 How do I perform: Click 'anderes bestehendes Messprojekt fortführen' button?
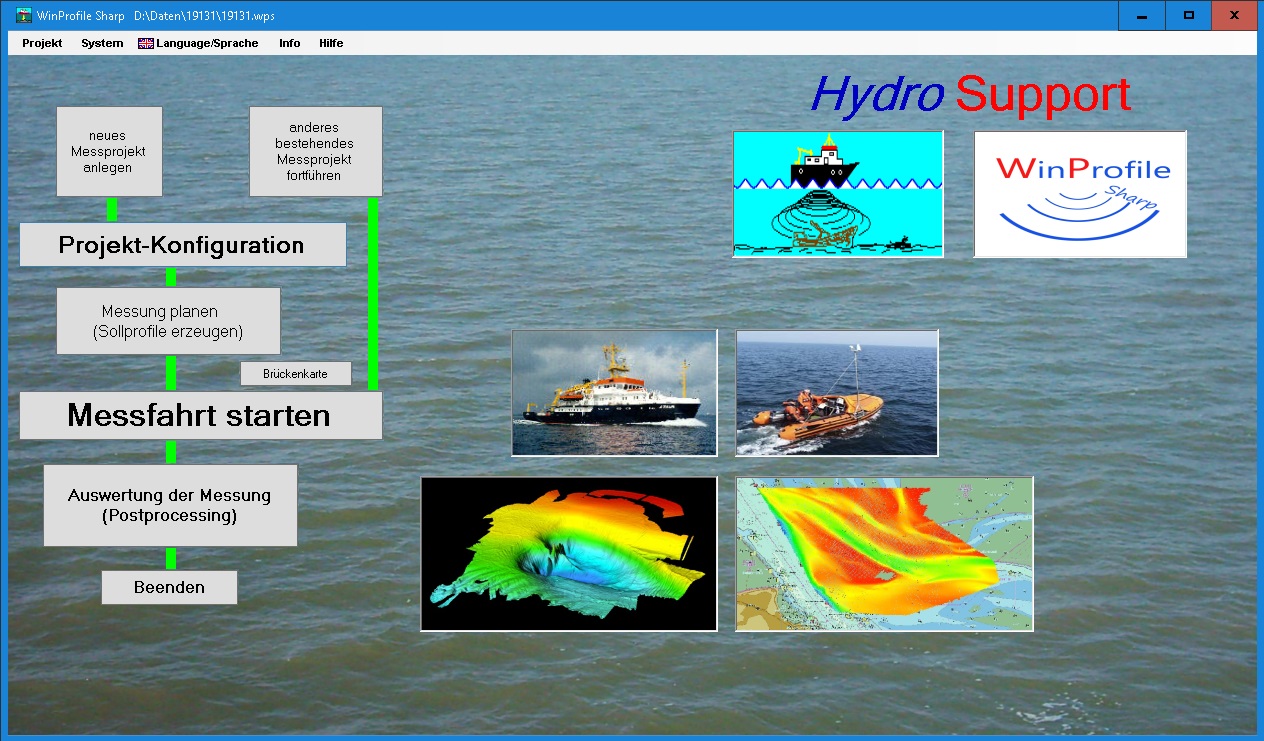pos(315,152)
